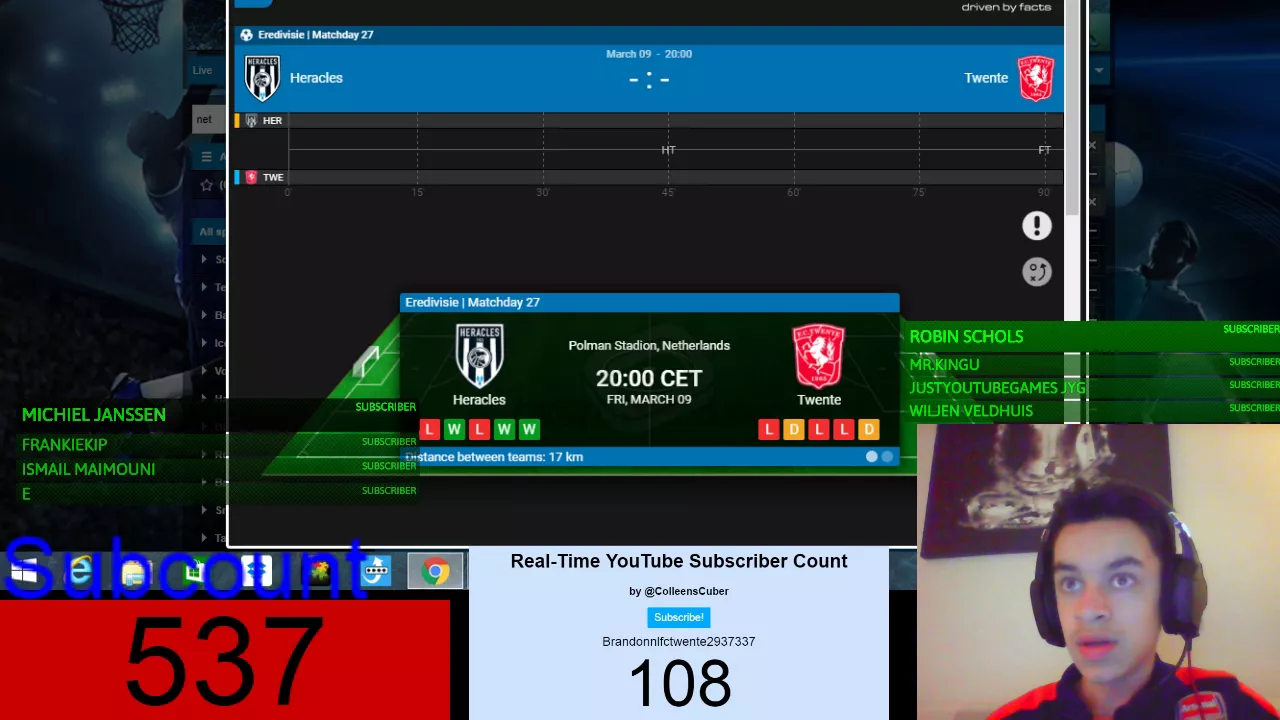Open Google Chrome from the taskbar
Viewport: 1280px width, 720px height.
coord(435,572)
